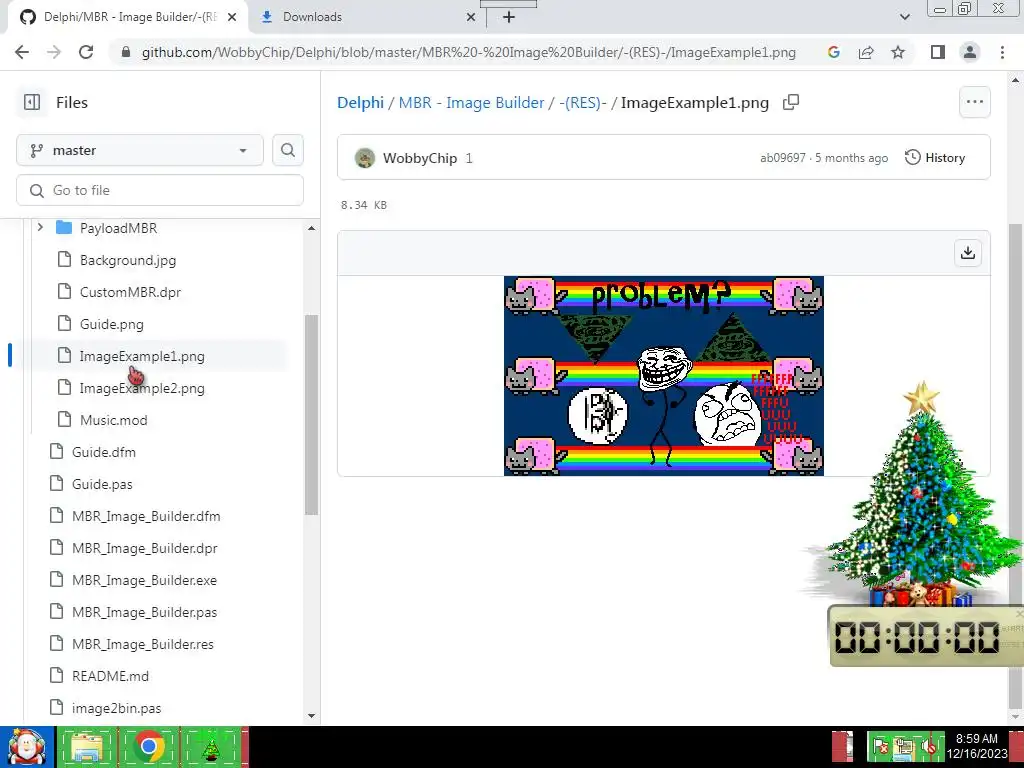This screenshot has height=768, width=1024.
Task: Open Guide.dfm in the file tree
Action: [104, 452]
